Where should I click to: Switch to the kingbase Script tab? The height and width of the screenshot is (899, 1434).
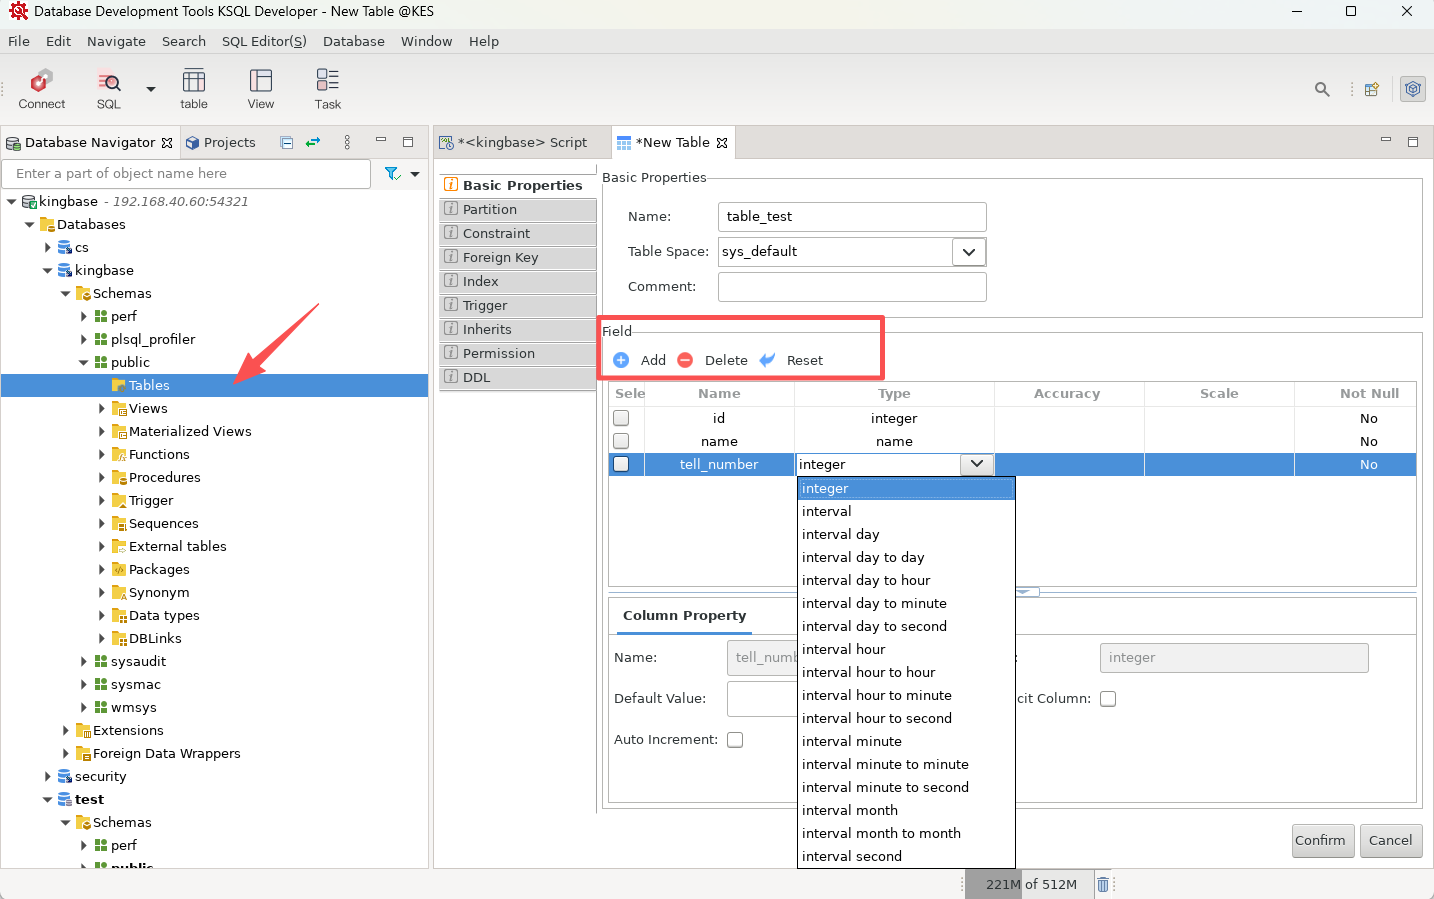[x=522, y=143]
